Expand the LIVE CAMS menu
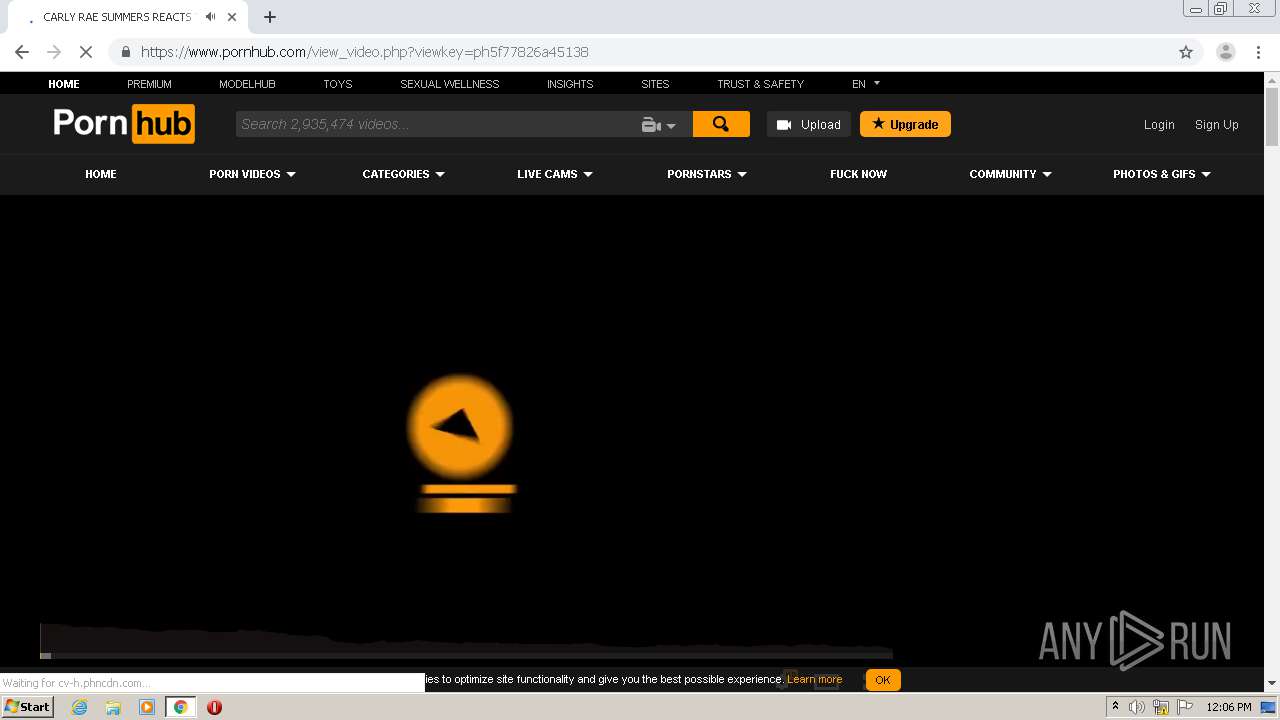The width and height of the screenshot is (1280, 720). pyautogui.click(x=555, y=174)
